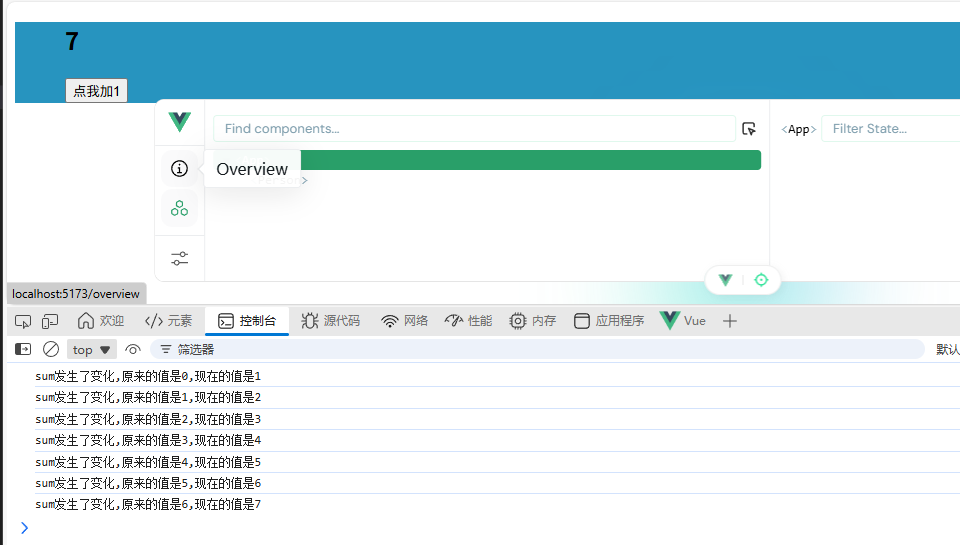Expand the Person component chevron
Screen dimensions: 960x545
point(304,180)
